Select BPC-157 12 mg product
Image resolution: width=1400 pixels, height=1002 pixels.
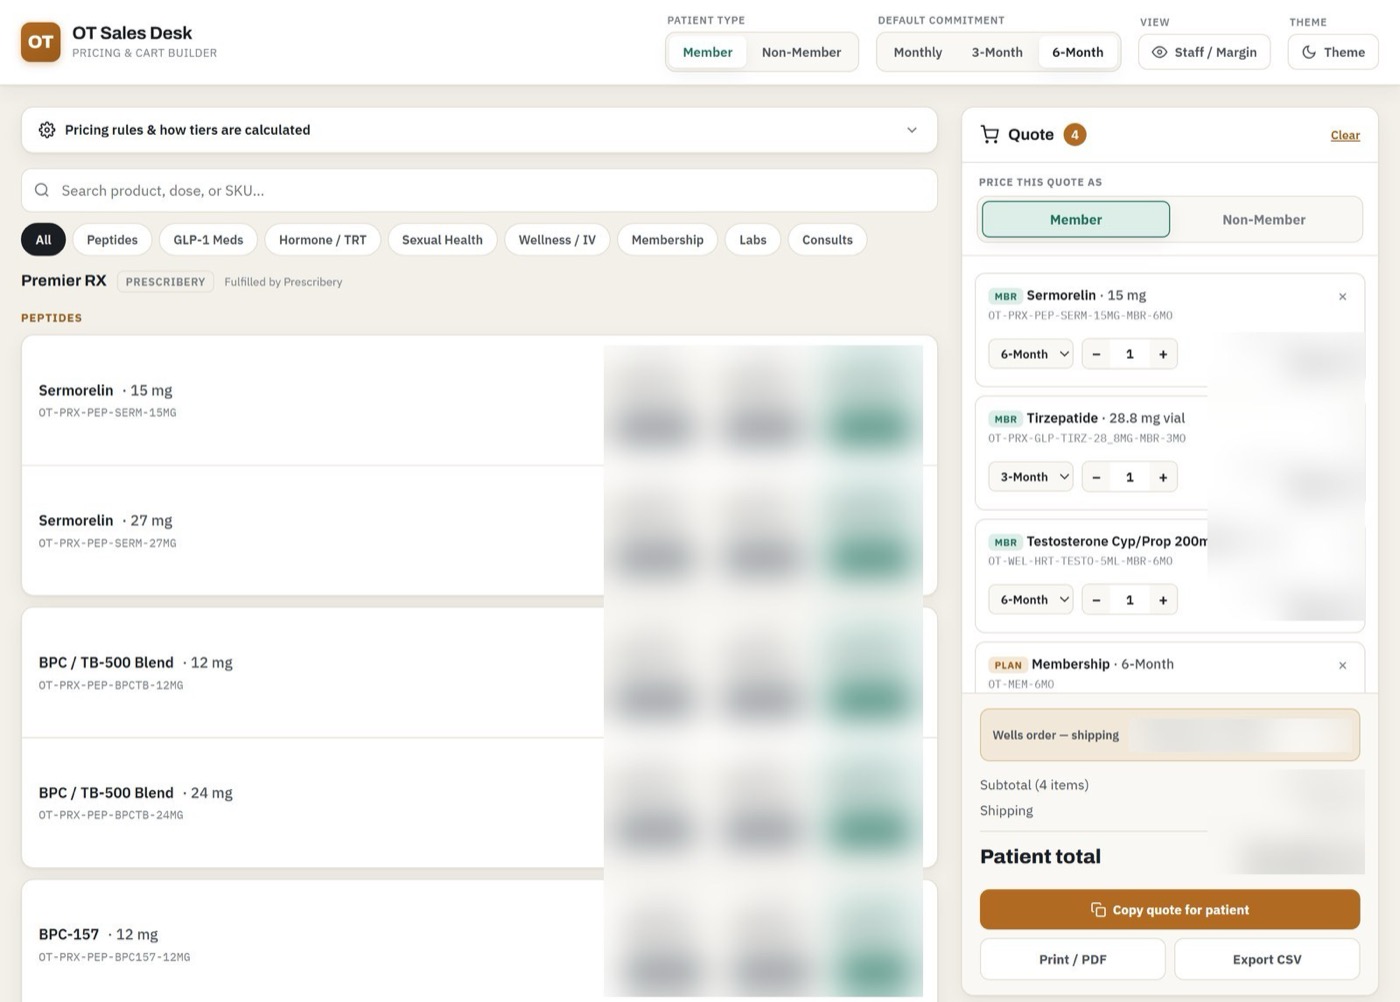pos(479,942)
